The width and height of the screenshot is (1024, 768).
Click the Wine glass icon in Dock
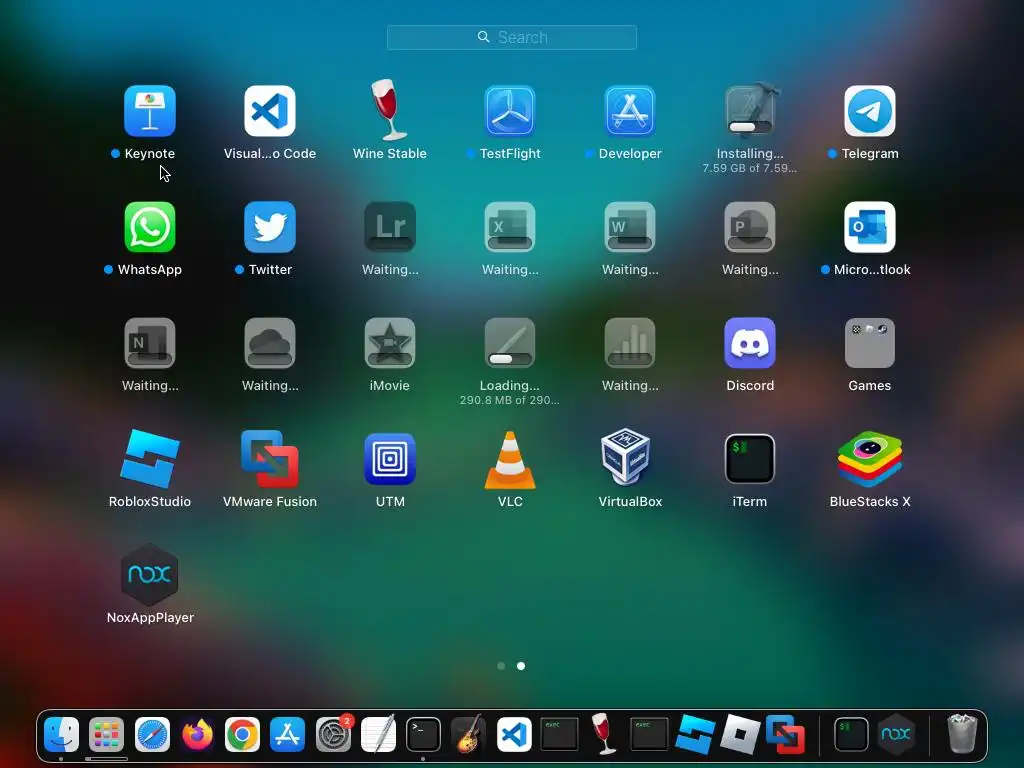604,733
